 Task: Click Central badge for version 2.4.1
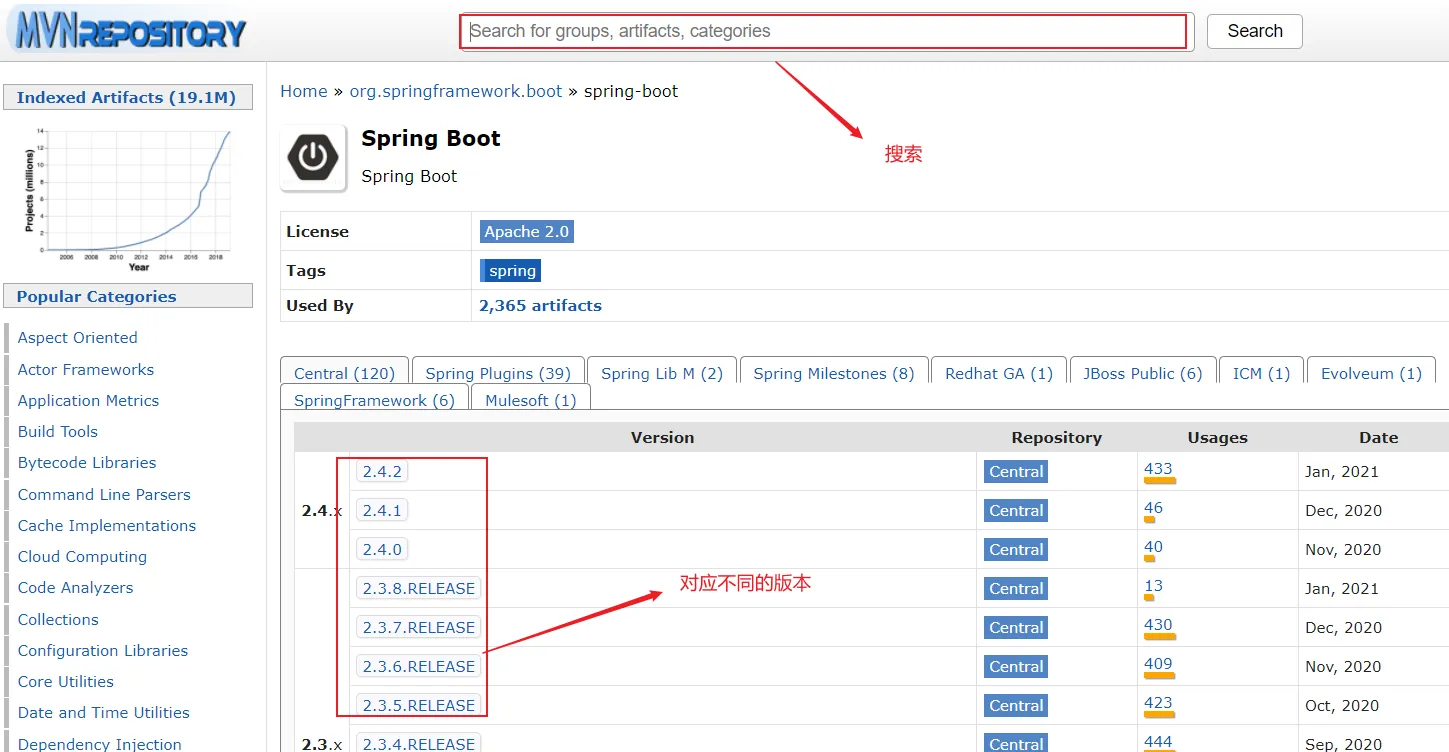tap(1016, 511)
